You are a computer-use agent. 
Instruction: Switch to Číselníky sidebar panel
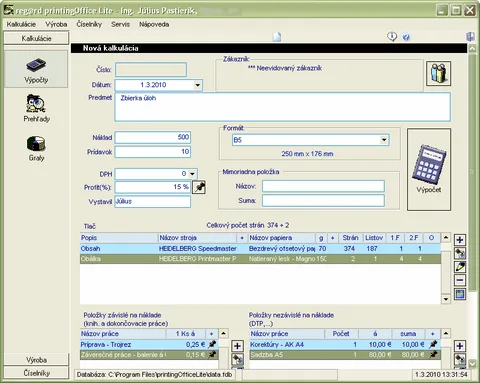click(36, 373)
